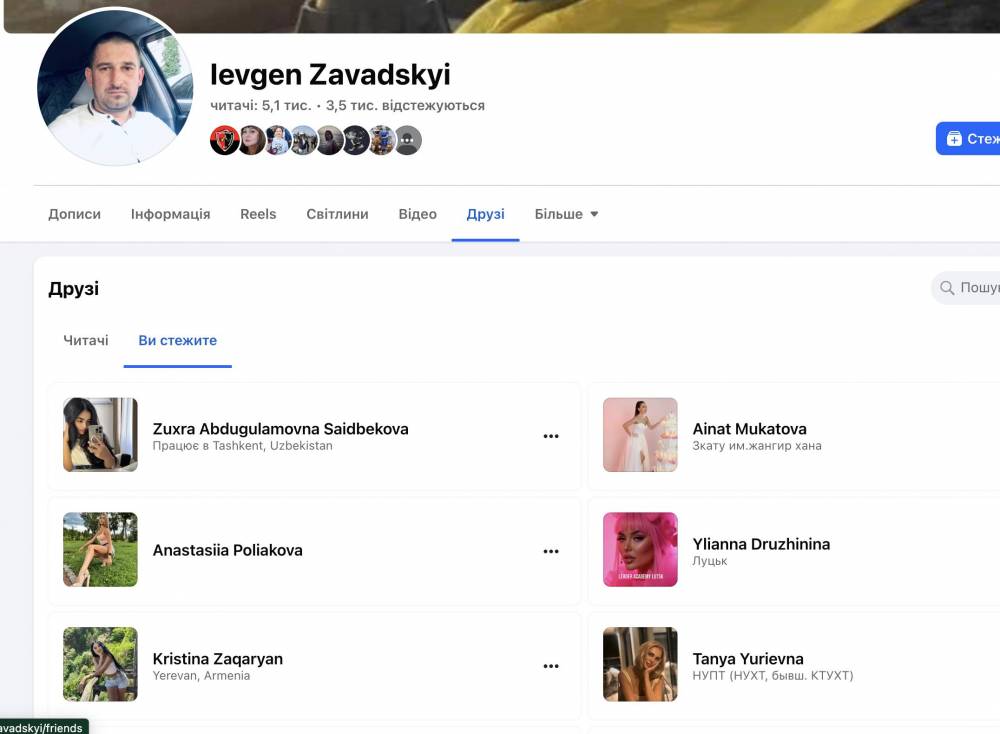1000x734 pixels.
Task: Click 3,5 тис. відстежуються link
Action: 405,105
